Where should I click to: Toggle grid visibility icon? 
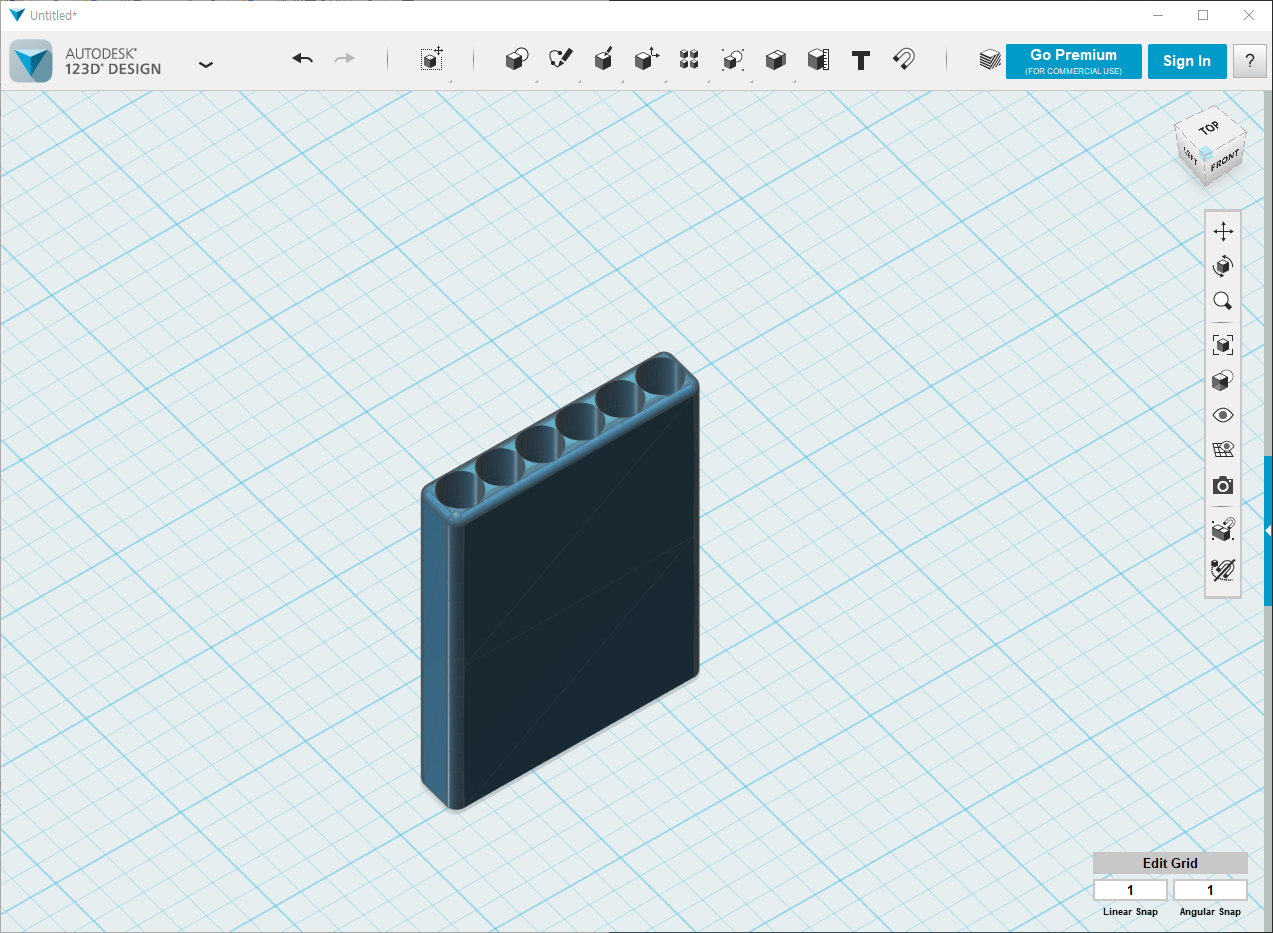(x=1223, y=450)
